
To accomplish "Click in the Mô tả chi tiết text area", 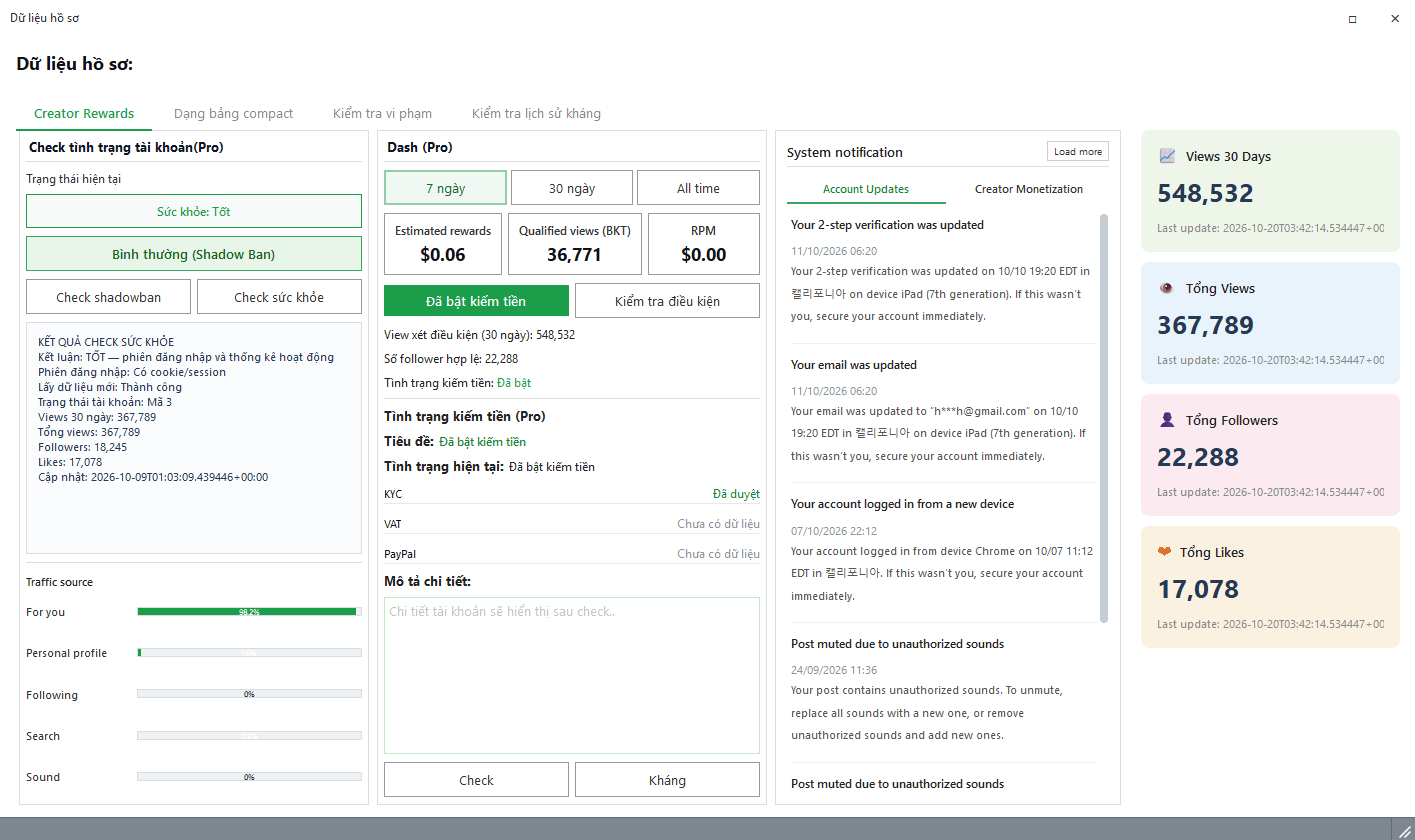I will (x=572, y=675).
